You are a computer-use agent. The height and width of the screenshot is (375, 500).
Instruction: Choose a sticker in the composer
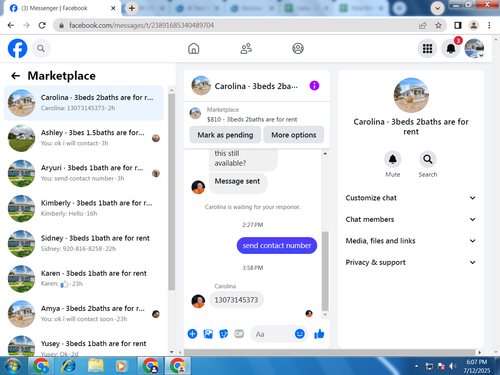point(224,334)
